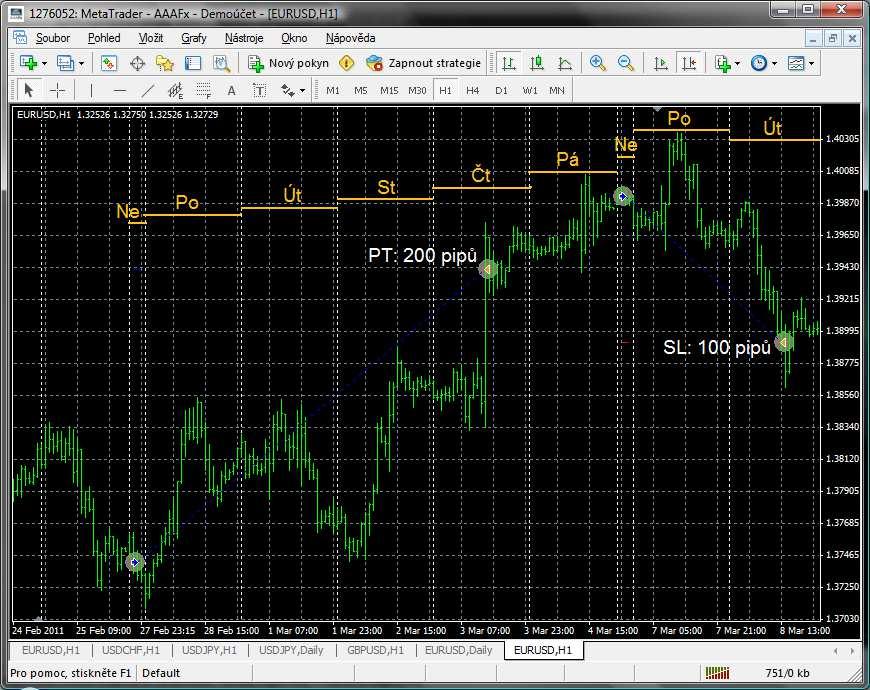Image resolution: width=870 pixels, height=690 pixels.
Task: Select the Text Label tool
Action: (x=259, y=90)
